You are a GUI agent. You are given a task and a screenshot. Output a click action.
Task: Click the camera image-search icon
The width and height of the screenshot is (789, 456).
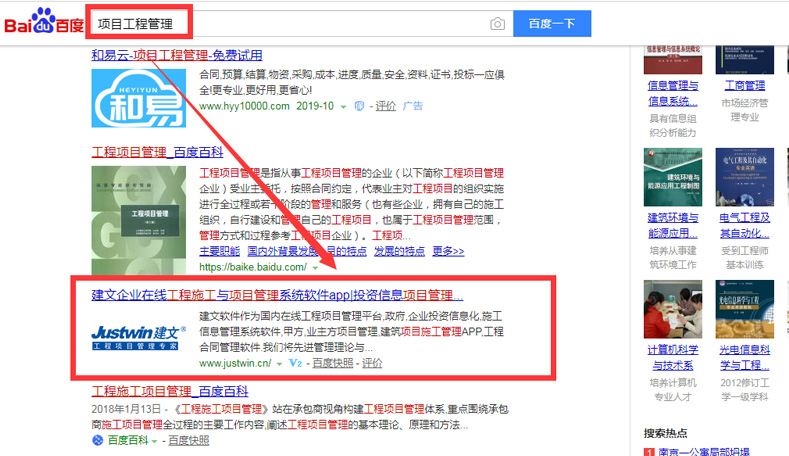tap(497, 24)
